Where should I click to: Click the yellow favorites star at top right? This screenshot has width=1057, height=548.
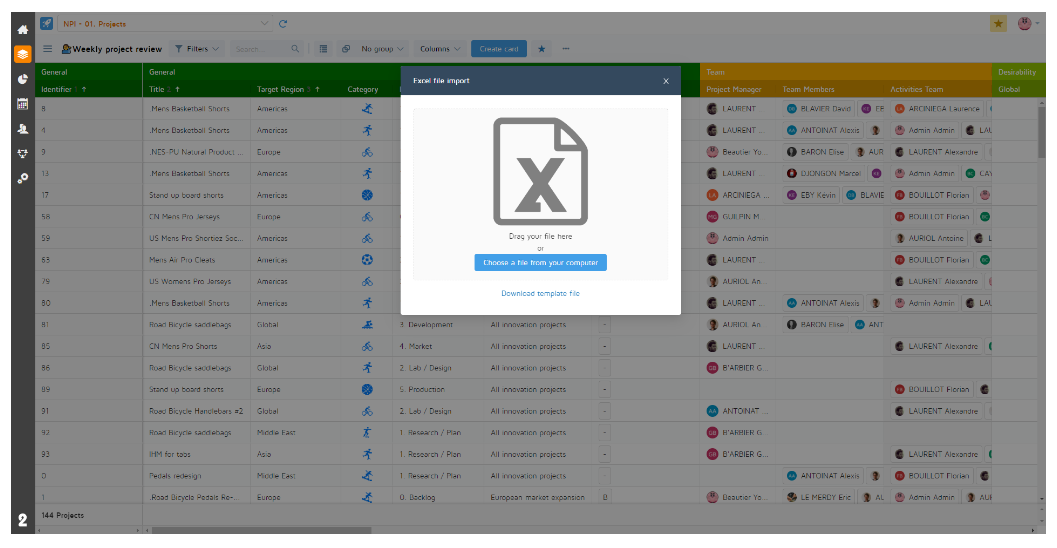[998, 24]
